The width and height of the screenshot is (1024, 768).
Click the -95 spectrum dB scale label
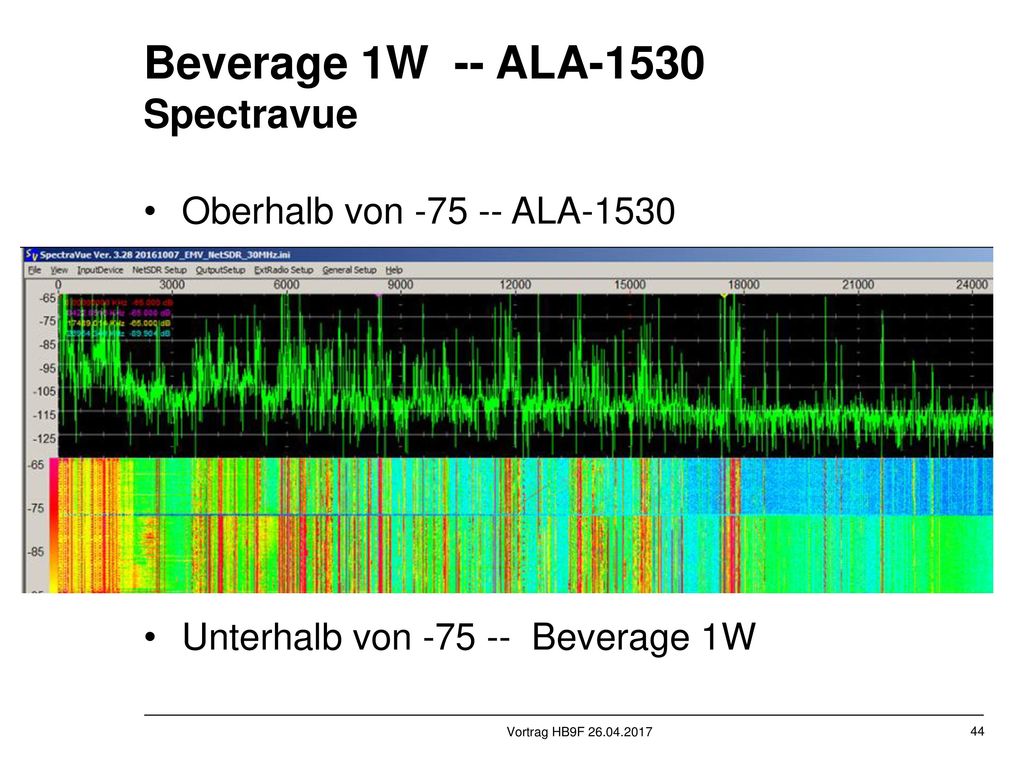click(x=48, y=368)
